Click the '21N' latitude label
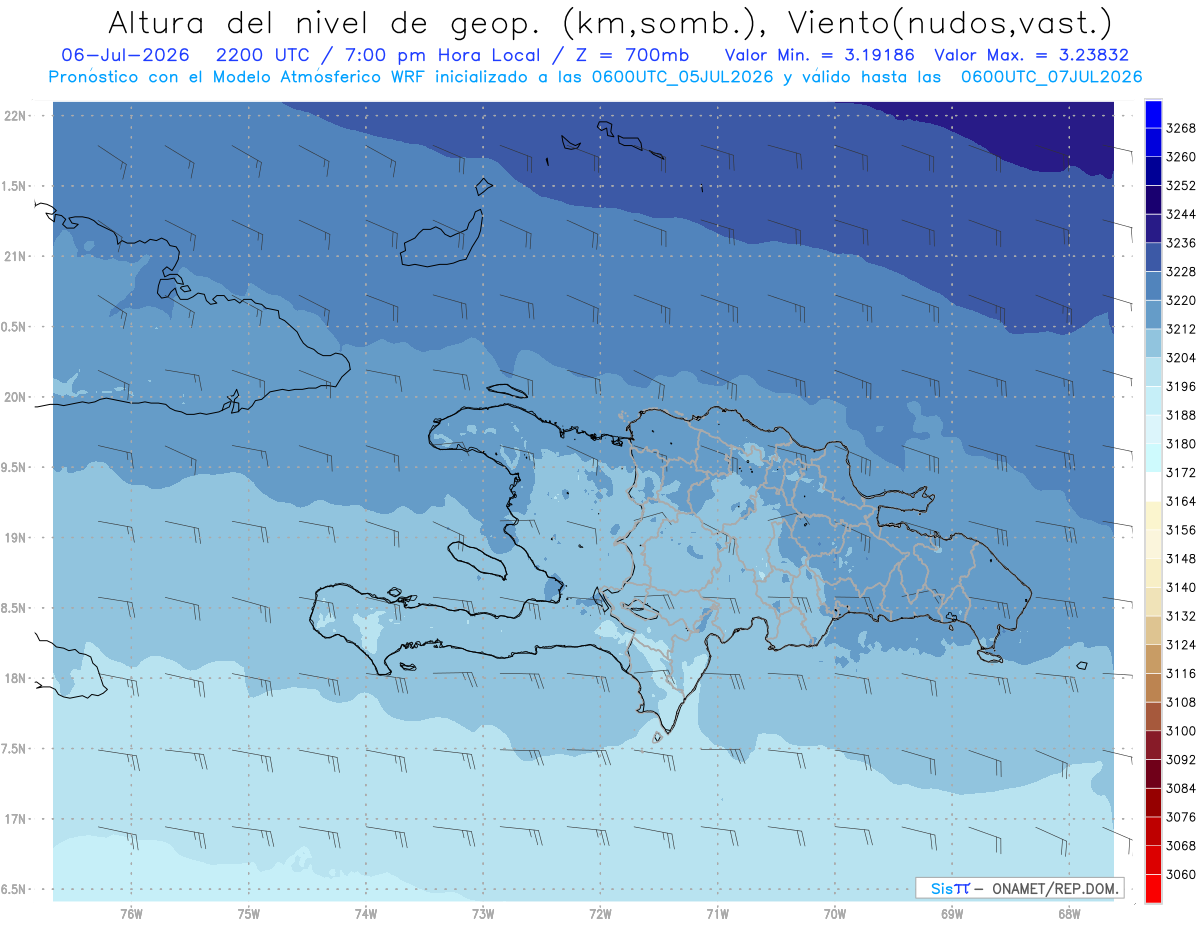This screenshot has width=1200, height=927. [x=15, y=256]
